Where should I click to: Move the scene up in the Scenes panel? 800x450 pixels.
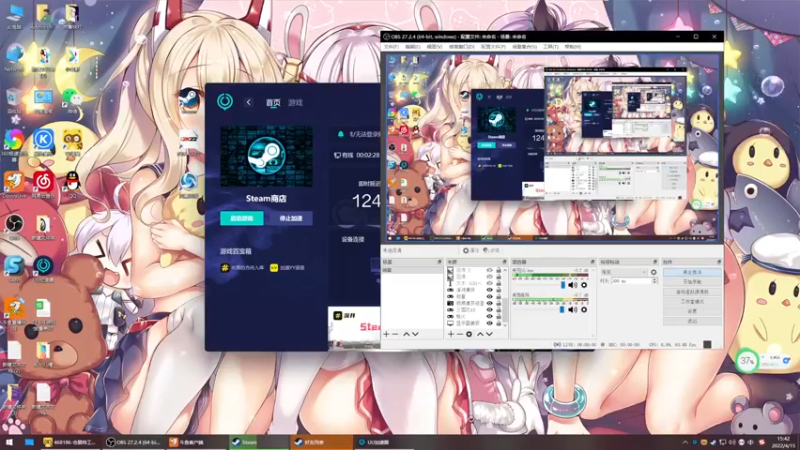[x=407, y=334]
